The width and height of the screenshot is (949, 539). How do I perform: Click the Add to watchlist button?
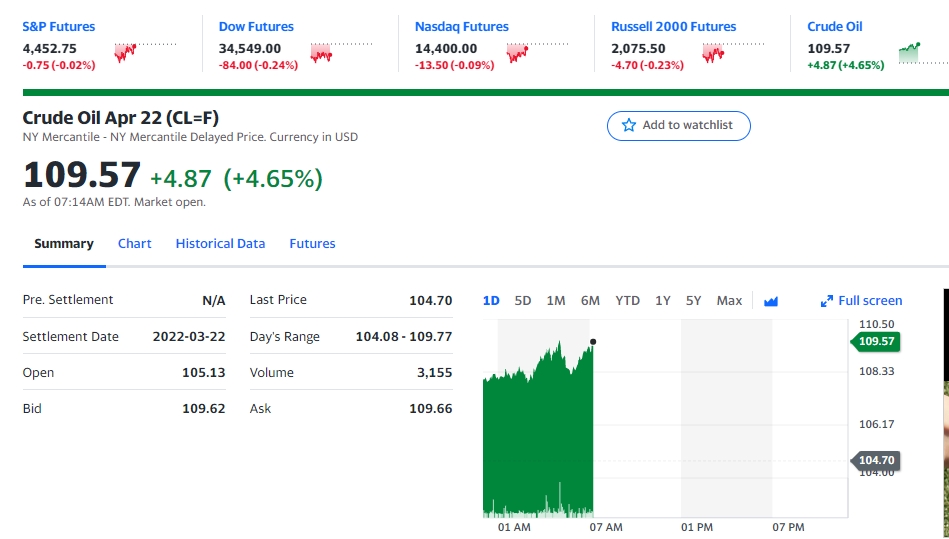(x=678, y=126)
